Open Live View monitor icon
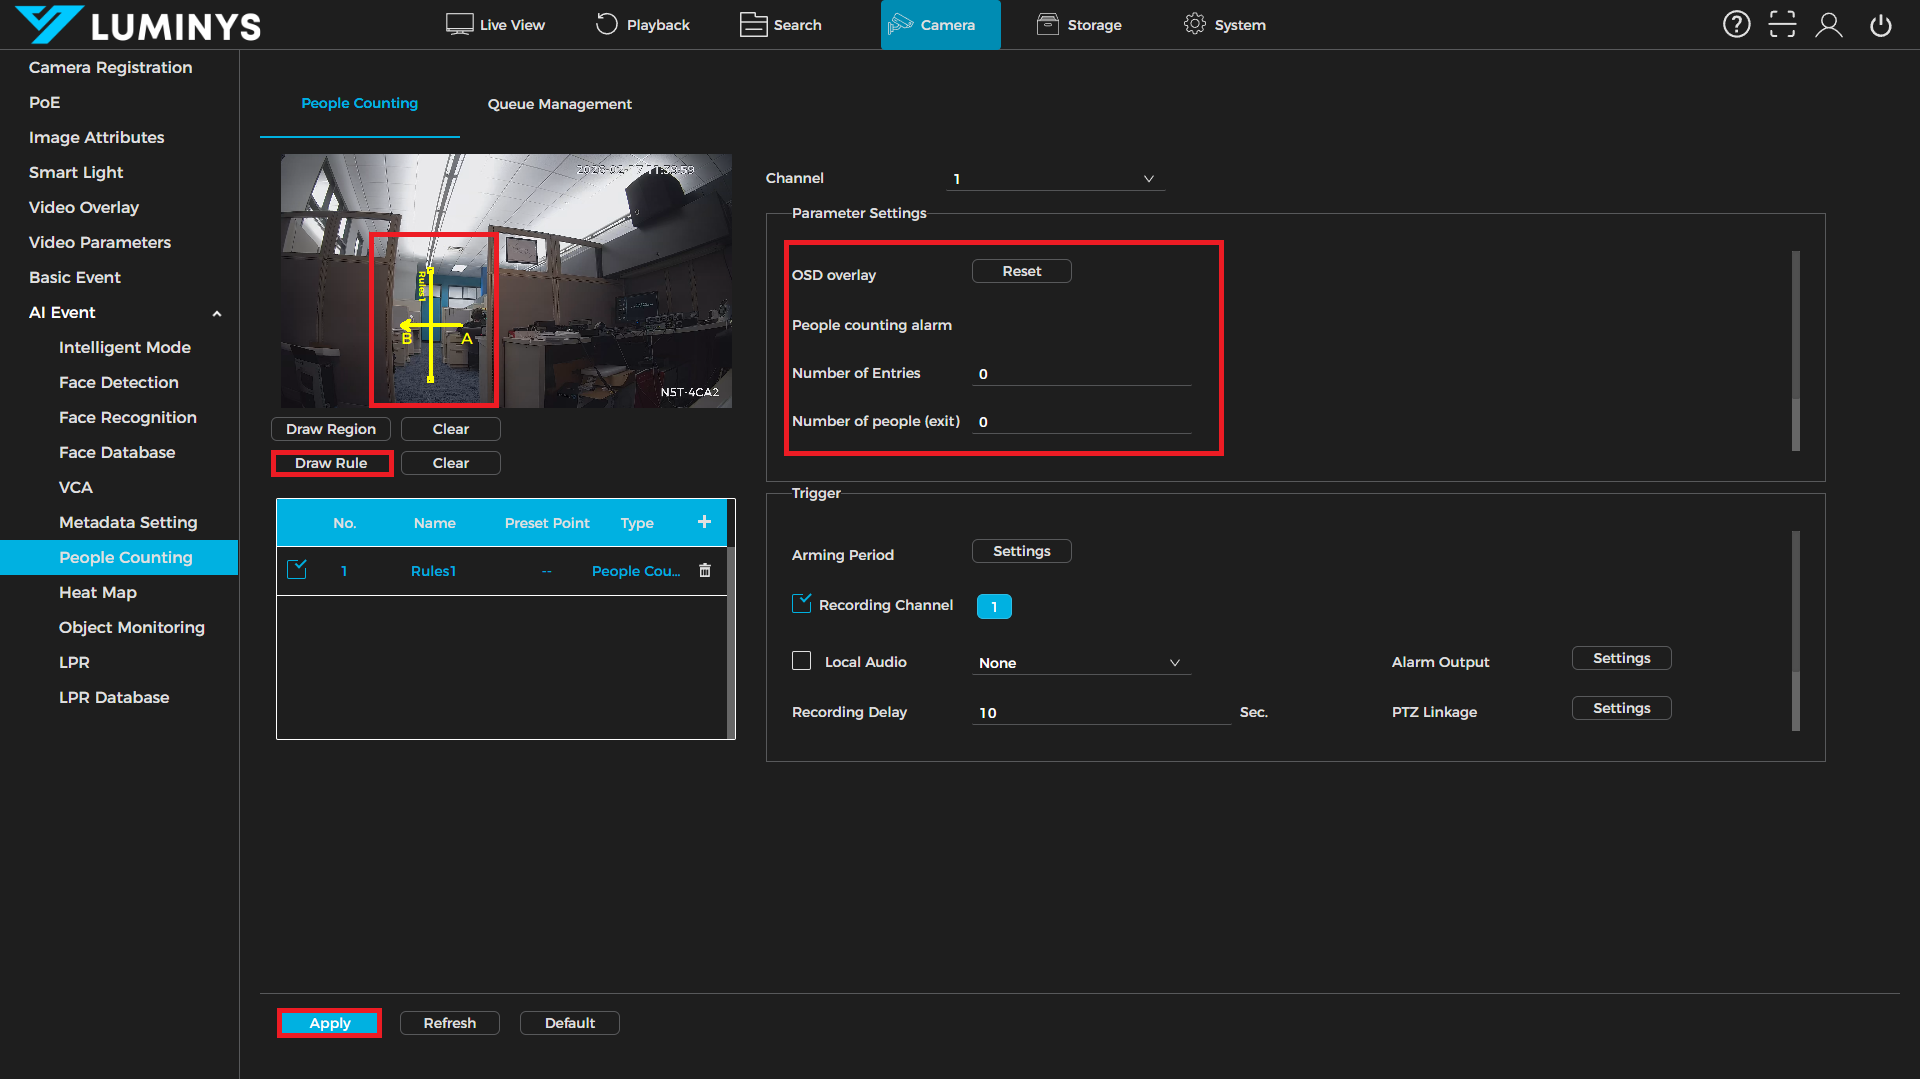1920x1079 pixels. tap(459, 24)
